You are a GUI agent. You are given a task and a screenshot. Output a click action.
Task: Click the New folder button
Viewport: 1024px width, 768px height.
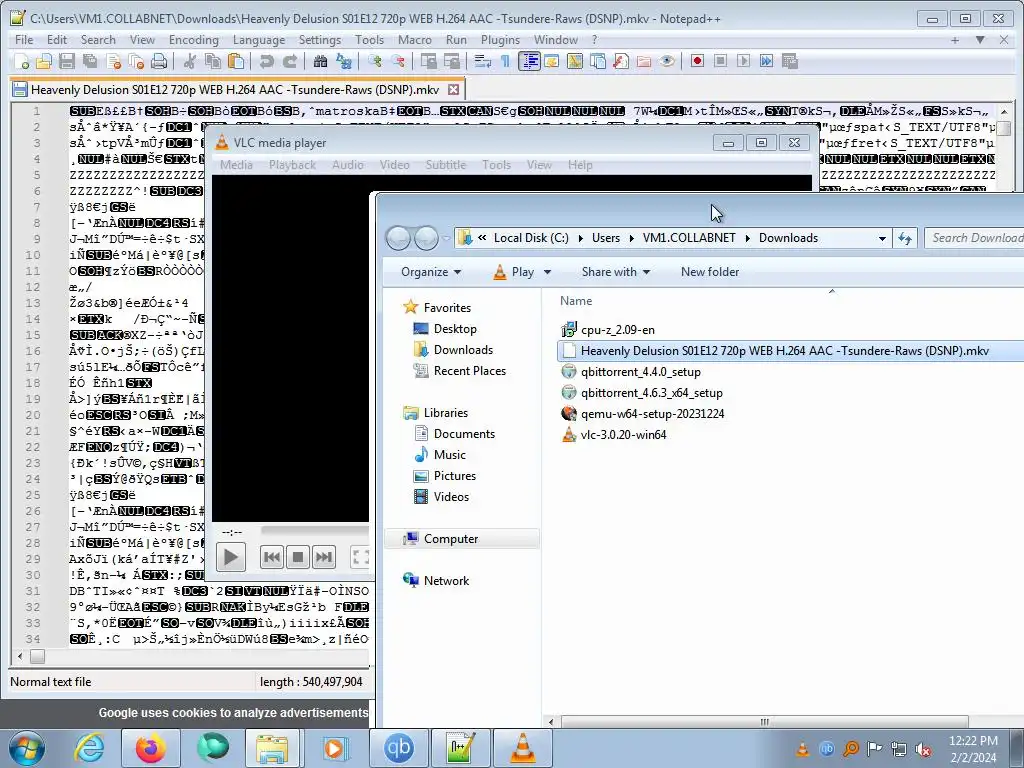(x=710, y=272)
